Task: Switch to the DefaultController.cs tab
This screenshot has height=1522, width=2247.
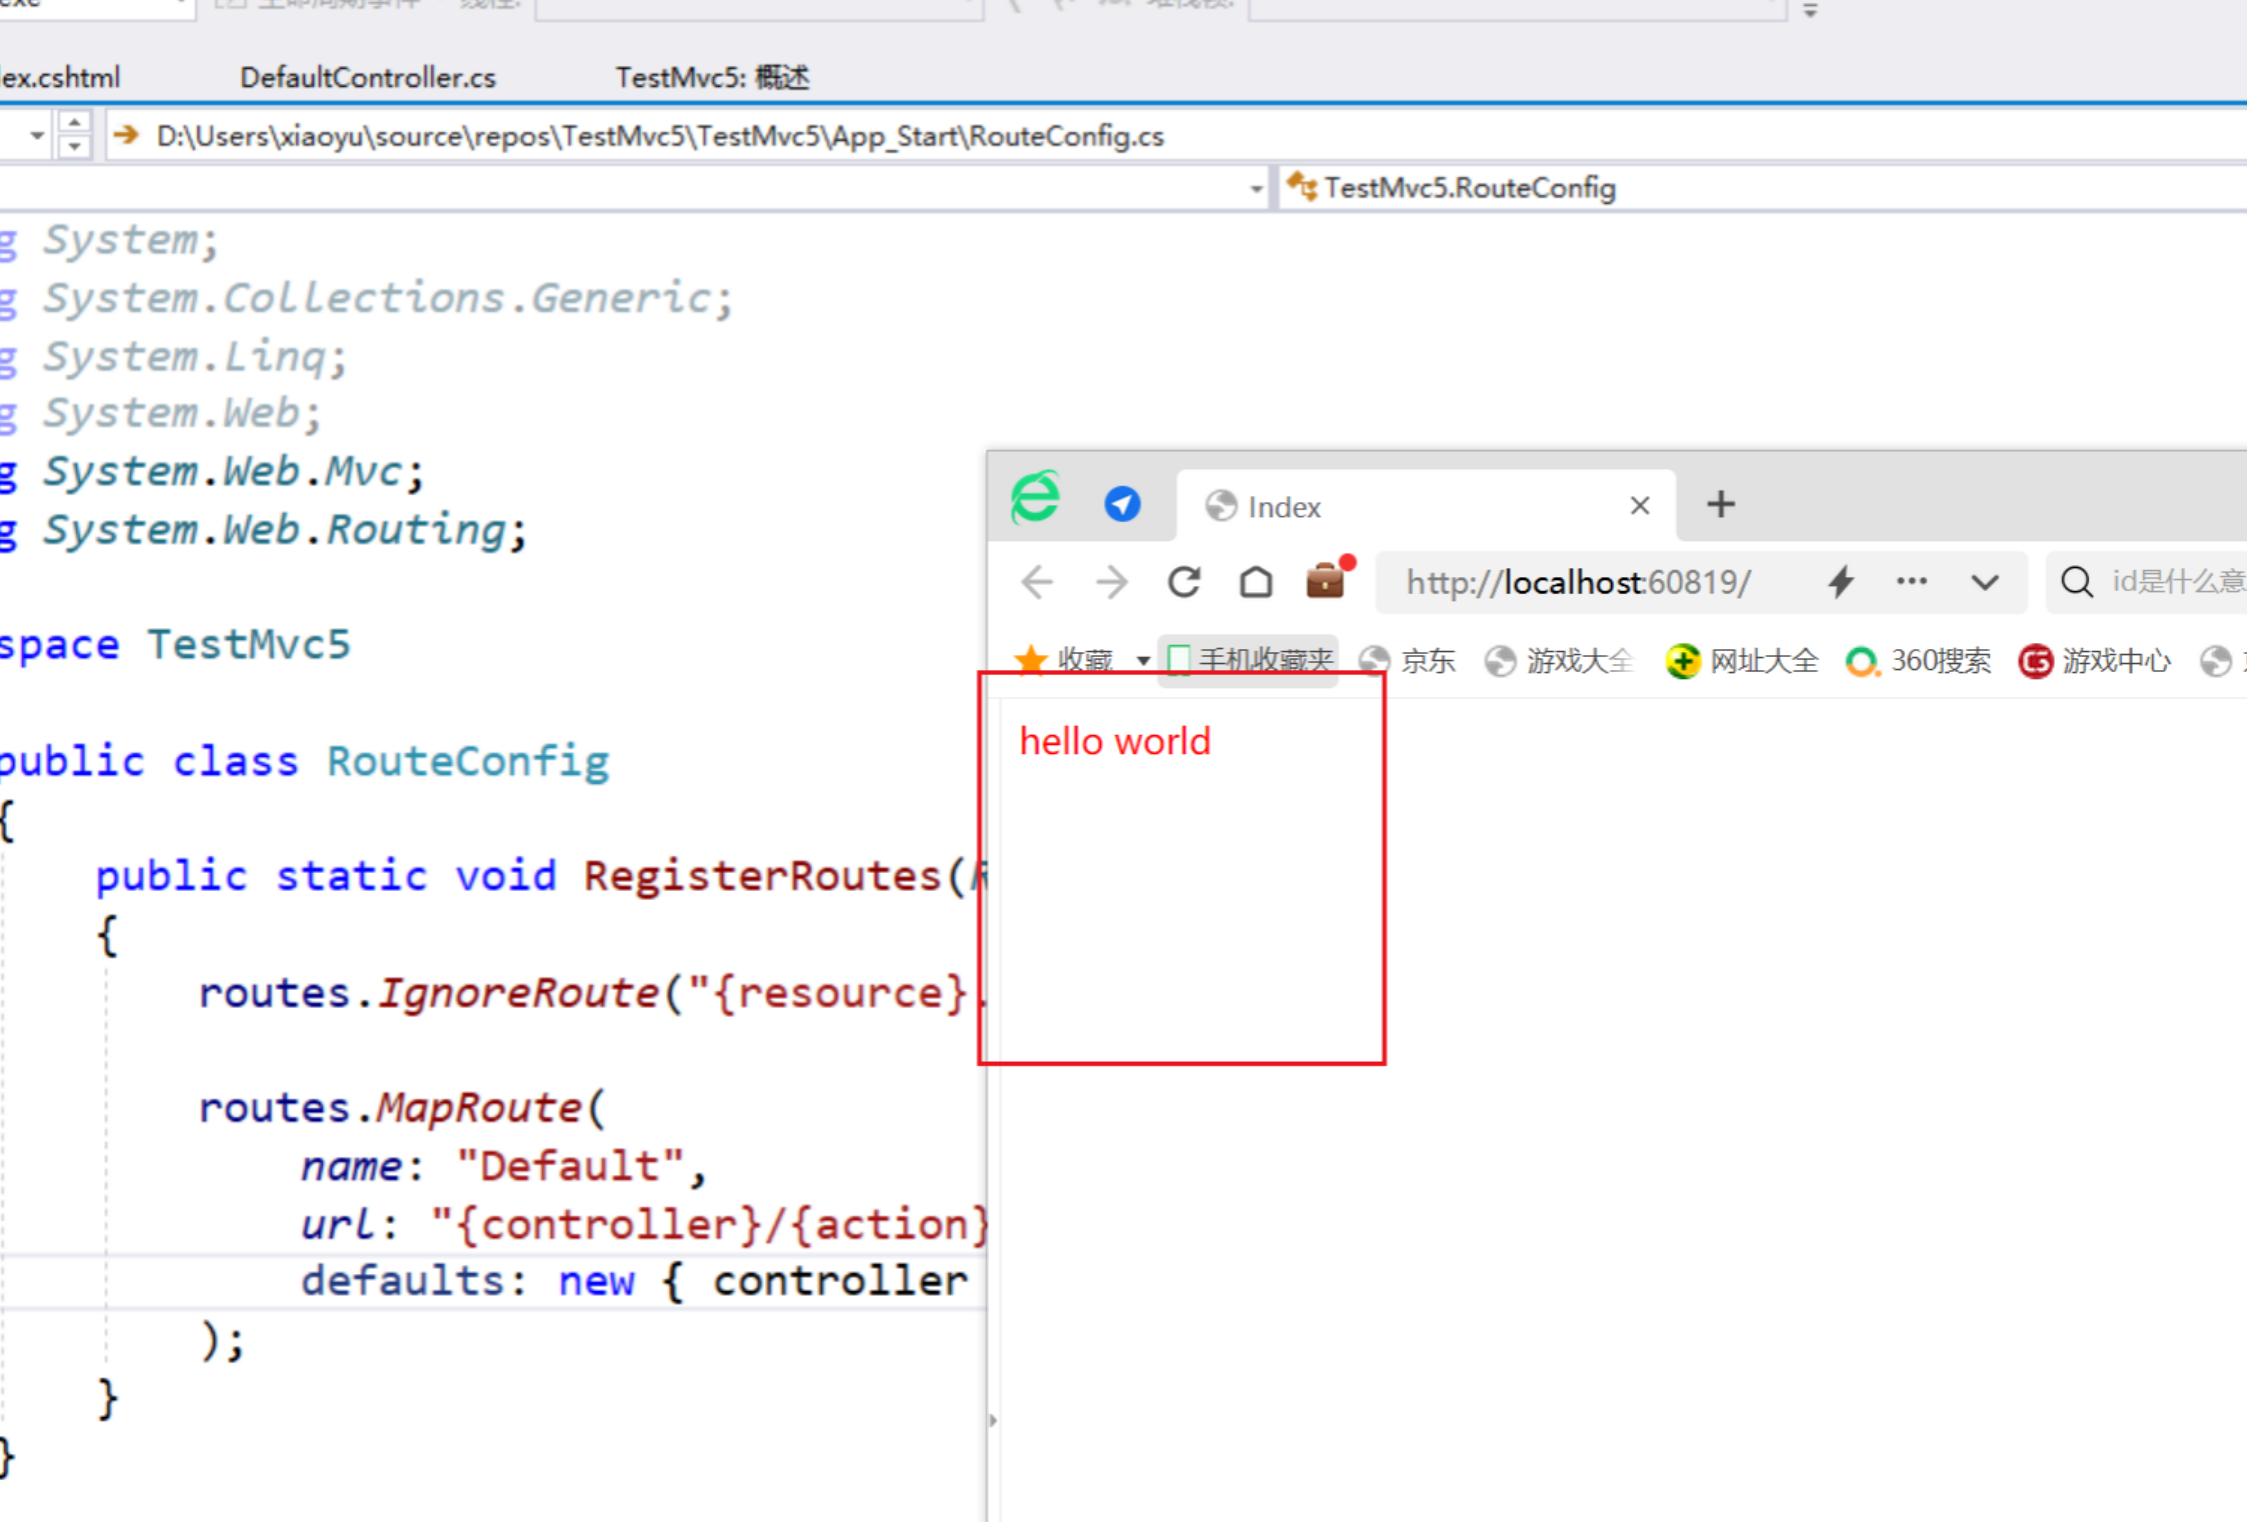Action: pos(367,78)
